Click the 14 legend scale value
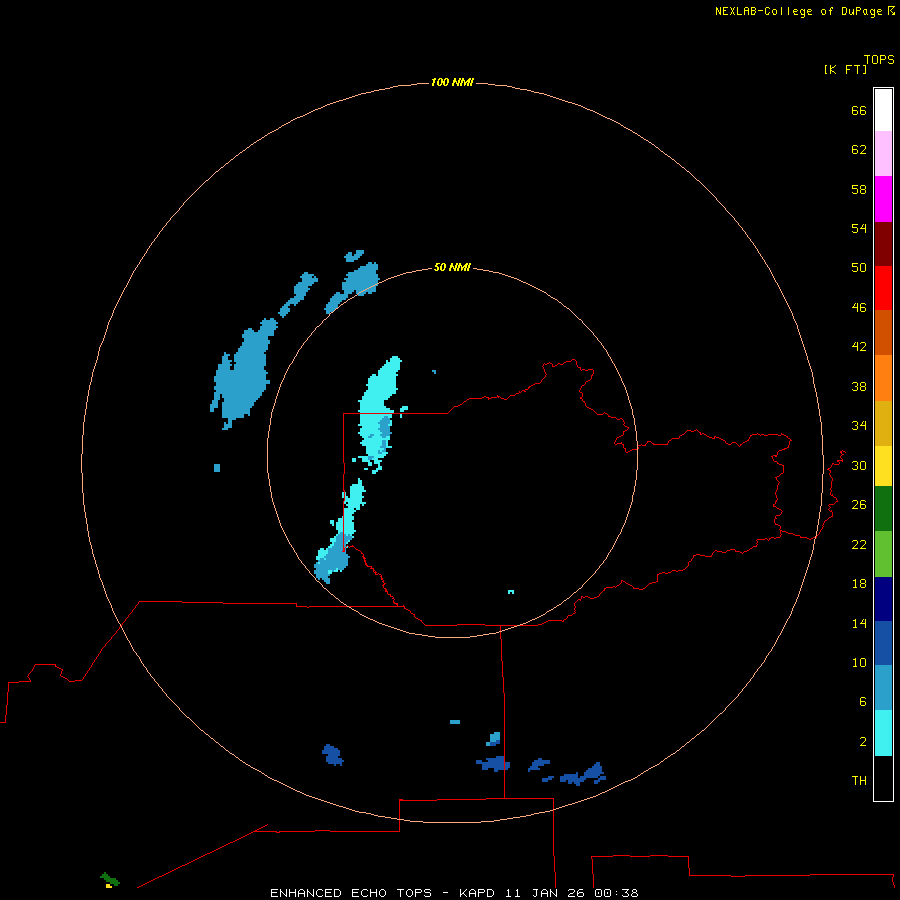This screenshot has height=900, width=900. point(859,623)
